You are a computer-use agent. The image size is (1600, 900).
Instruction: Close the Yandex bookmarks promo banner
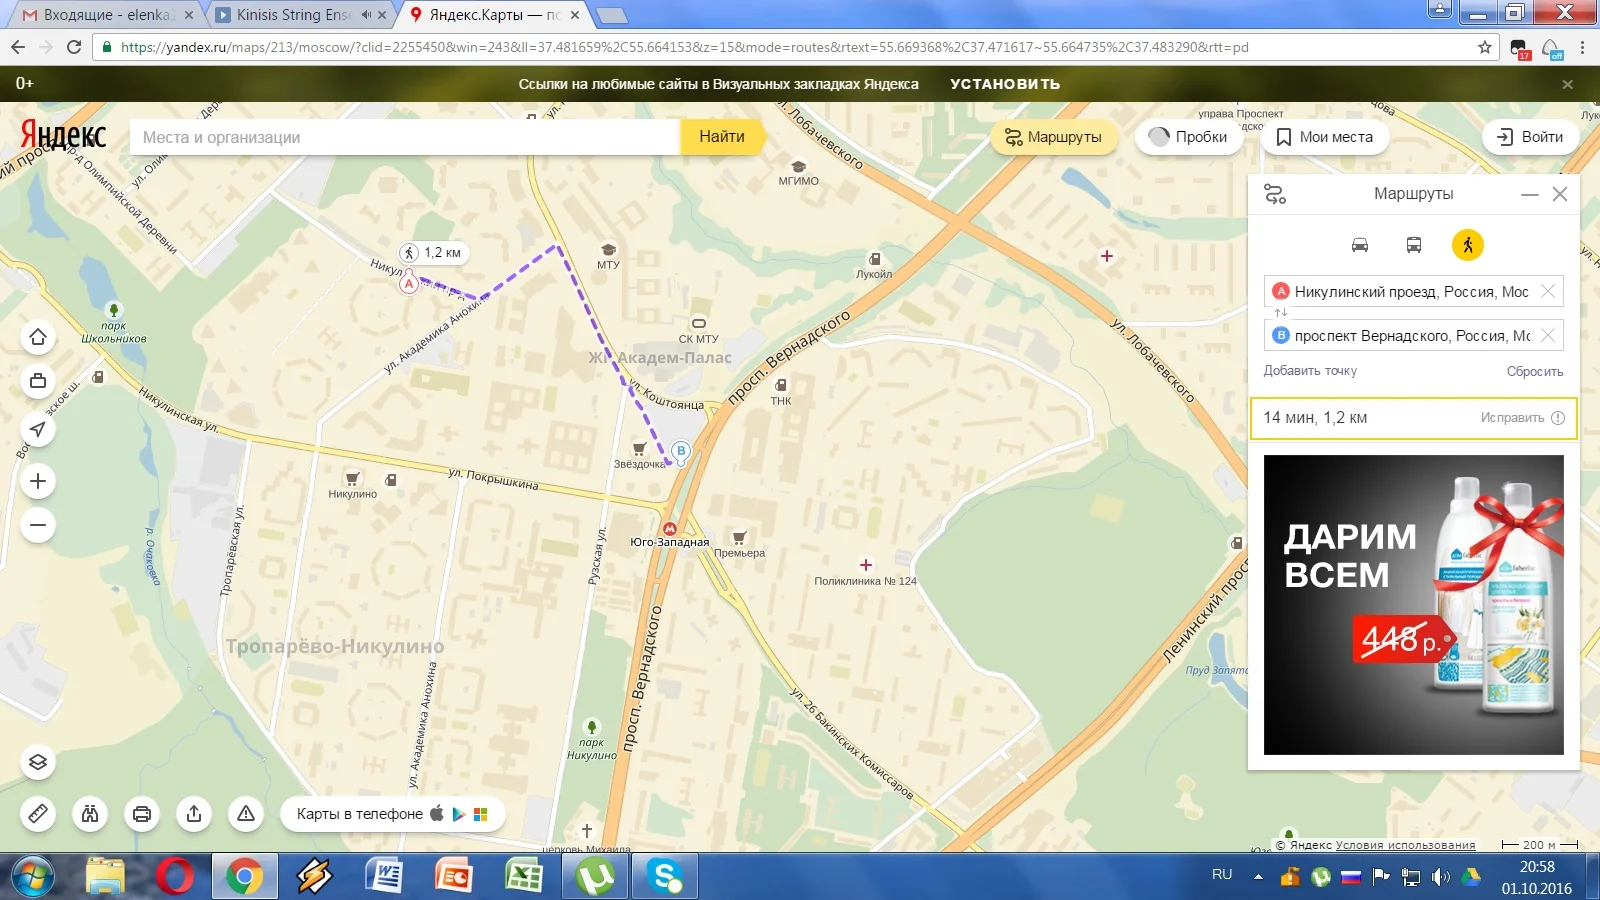point(1568,84)
